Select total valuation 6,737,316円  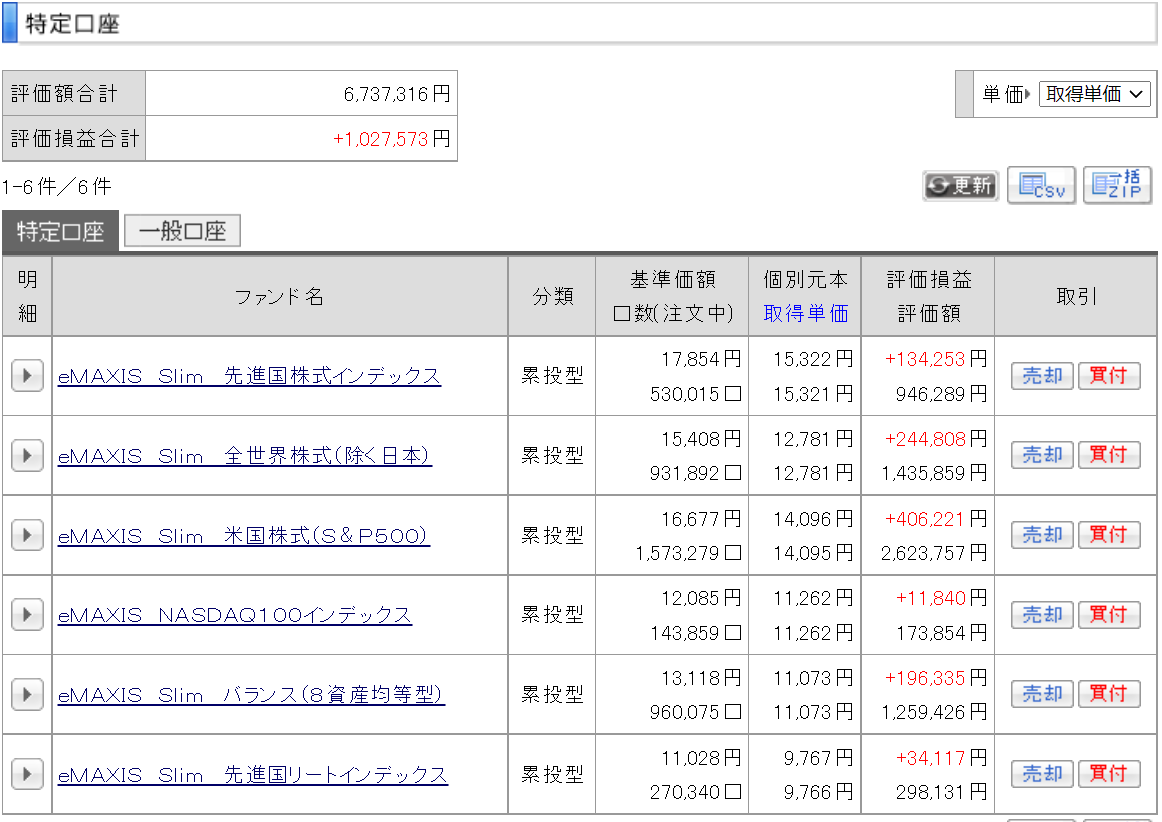397,94
